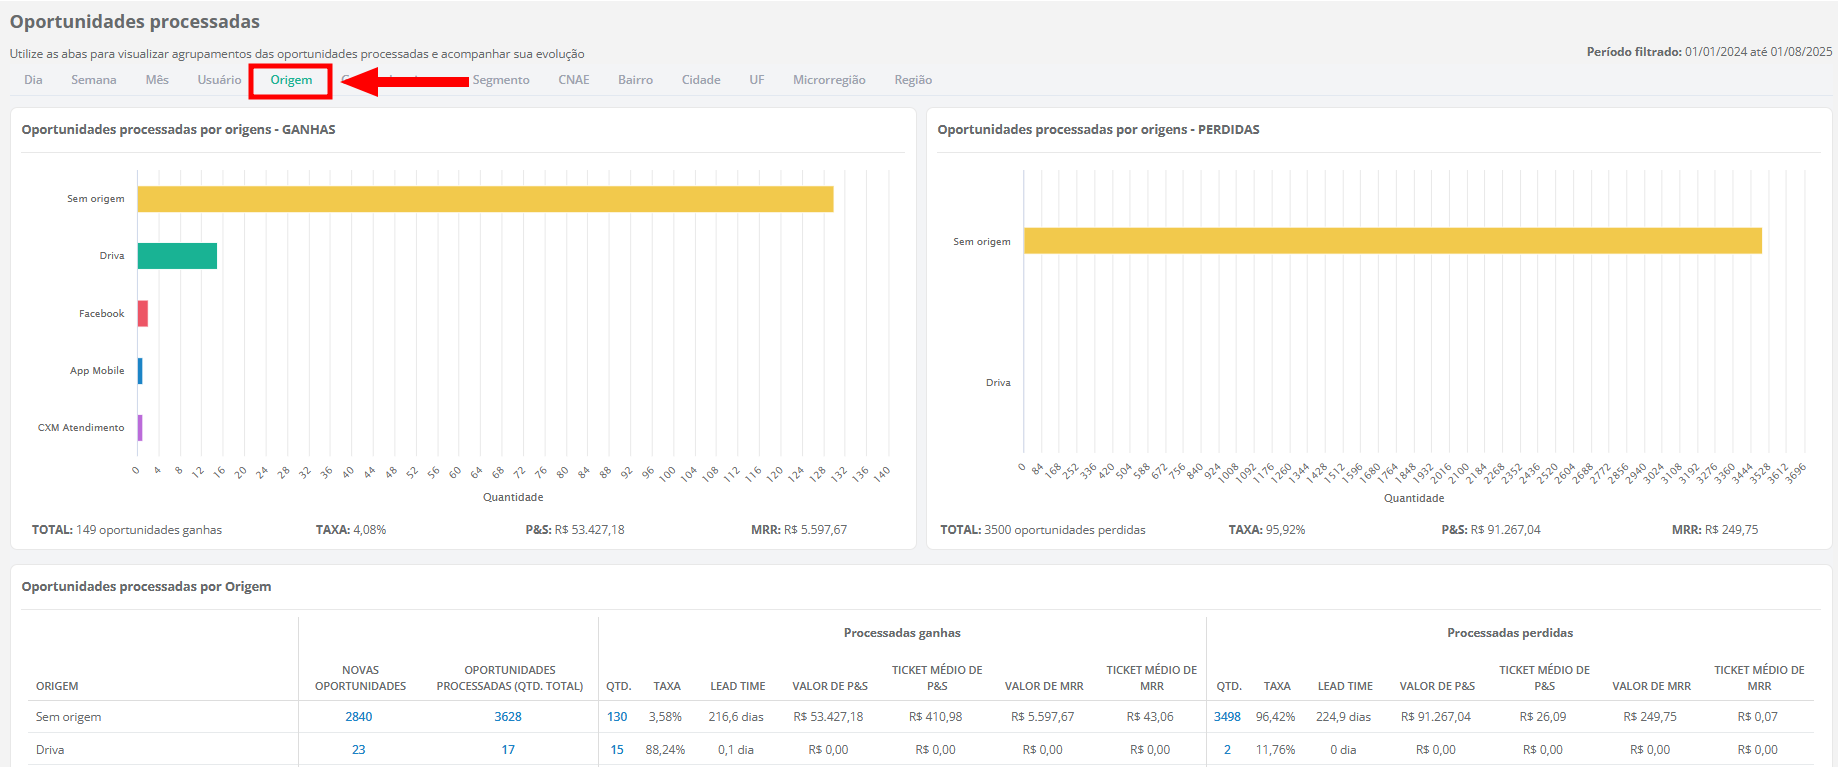Click the 3628 processadas total link
Image resolution: width=1838 pixels, height=767 pixels.
(x=508, y=717)
